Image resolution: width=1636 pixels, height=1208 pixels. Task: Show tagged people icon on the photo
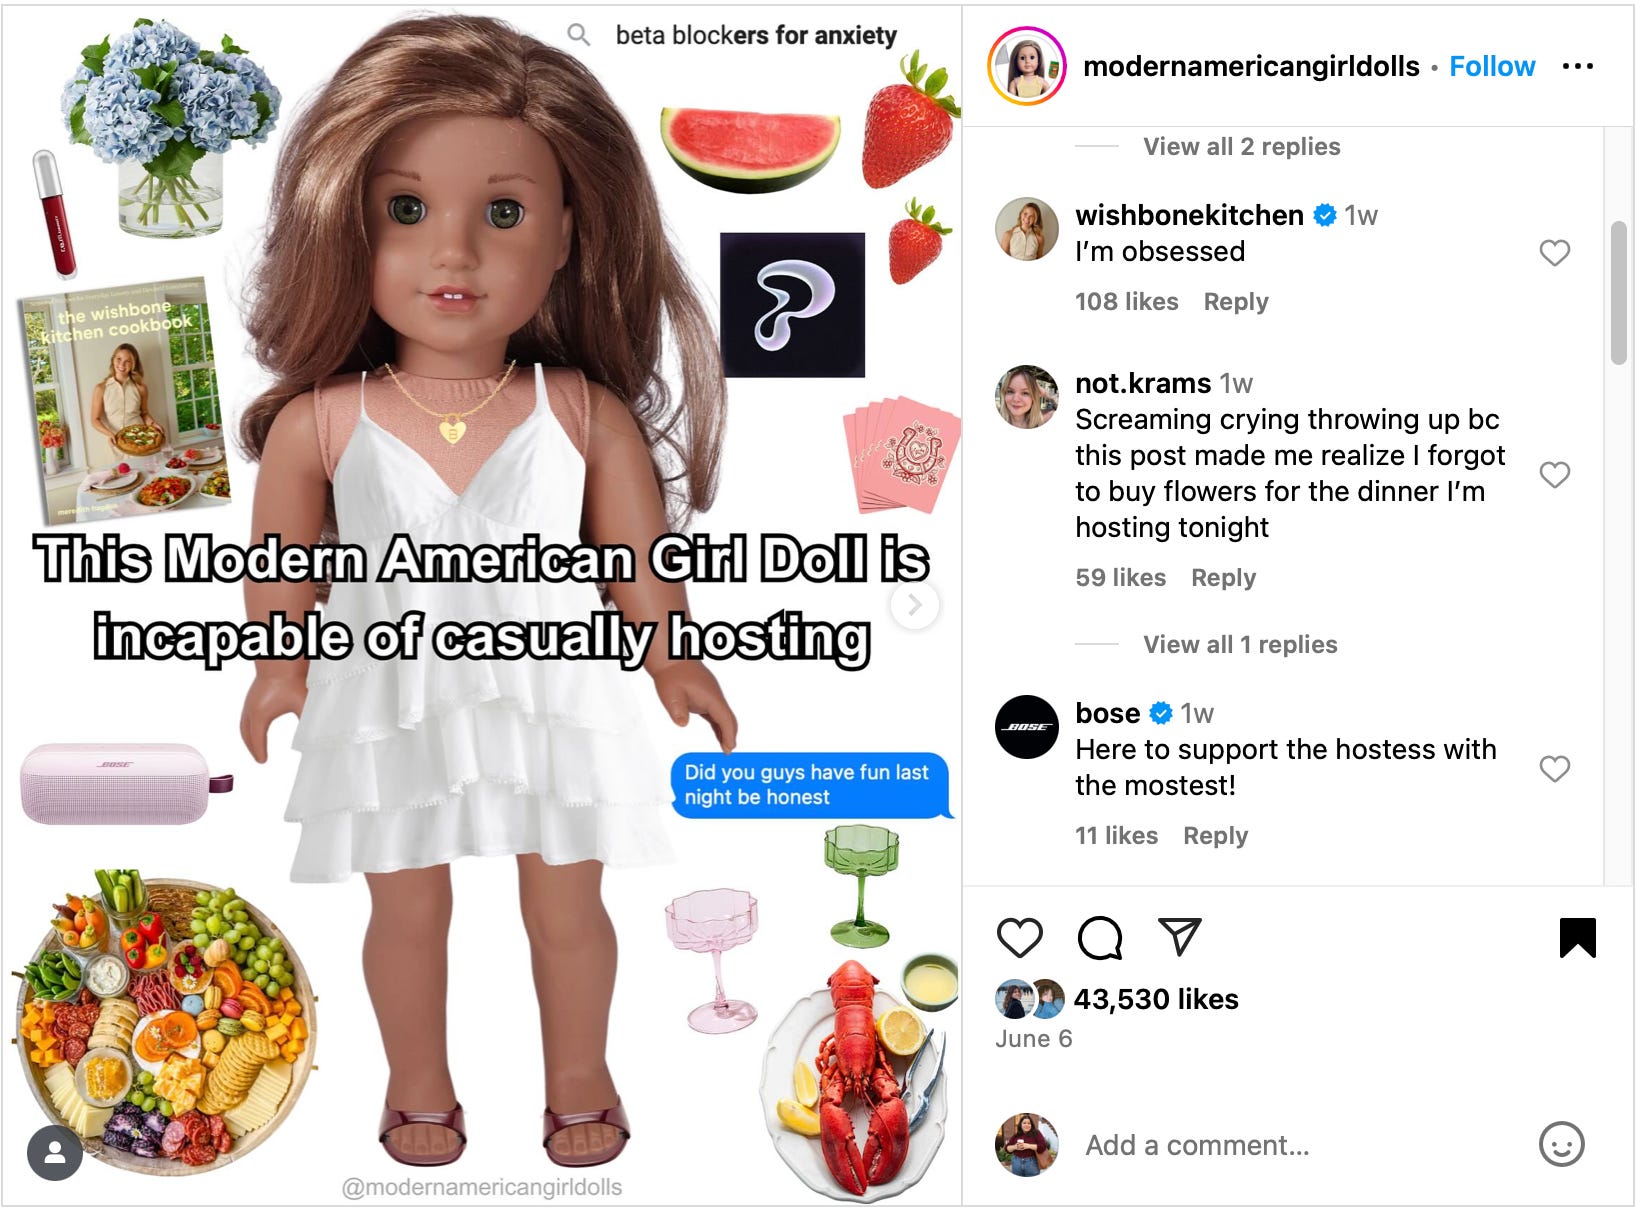click(55, 1152)
